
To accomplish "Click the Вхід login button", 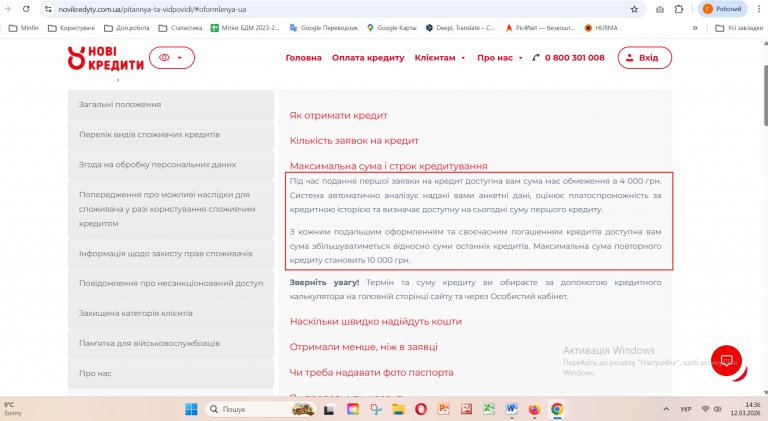I will click(x=645, y=58).
